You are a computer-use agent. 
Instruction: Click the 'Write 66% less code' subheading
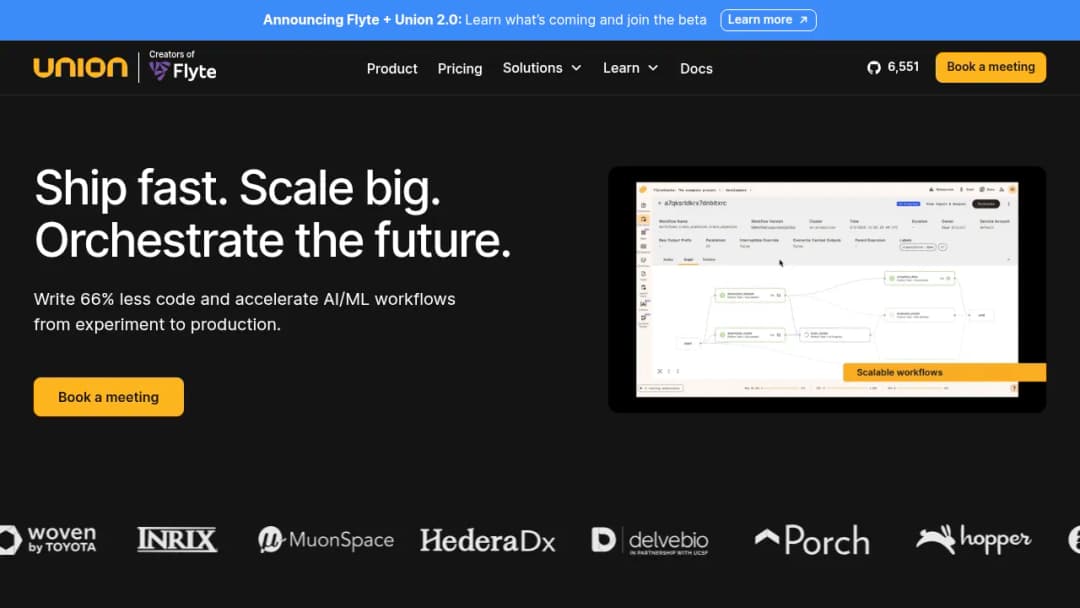245,312
